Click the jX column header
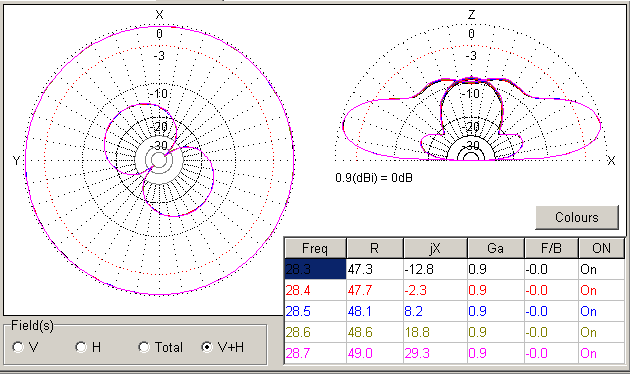Screen dimensions: 630x374 pos(435,248)
